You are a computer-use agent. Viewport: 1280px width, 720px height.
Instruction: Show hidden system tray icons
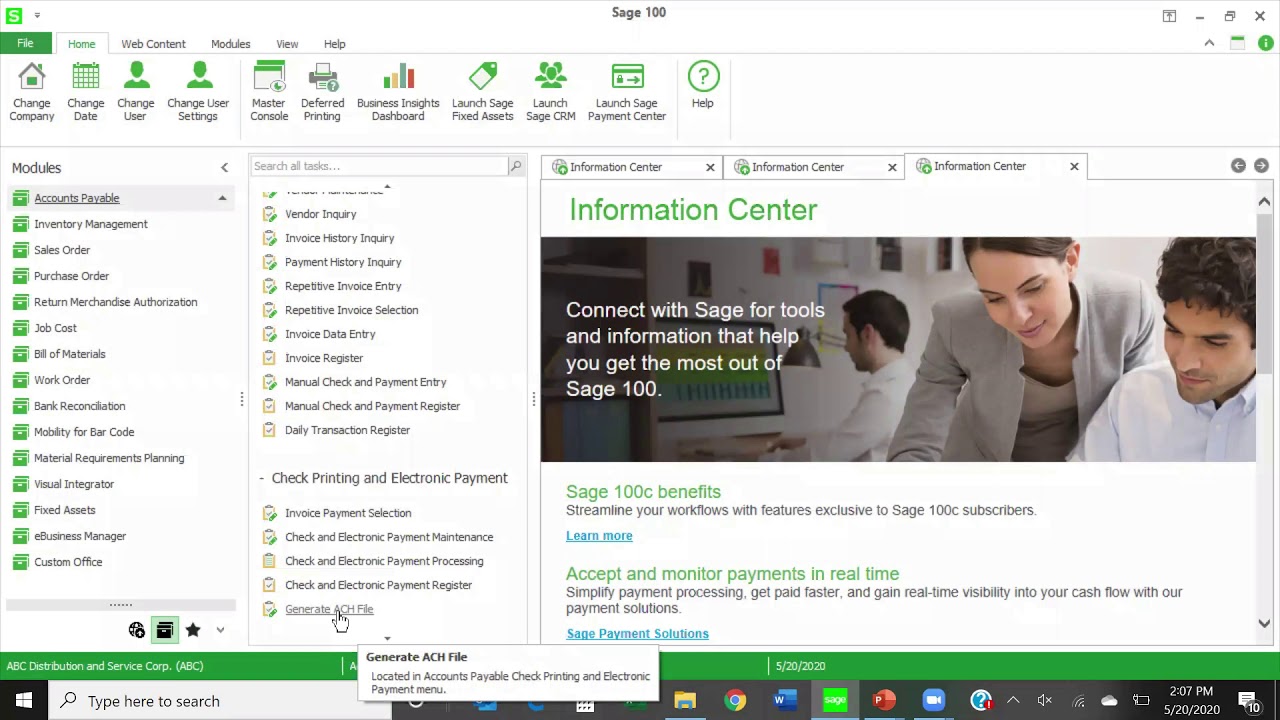click(x=1013, y=700)
